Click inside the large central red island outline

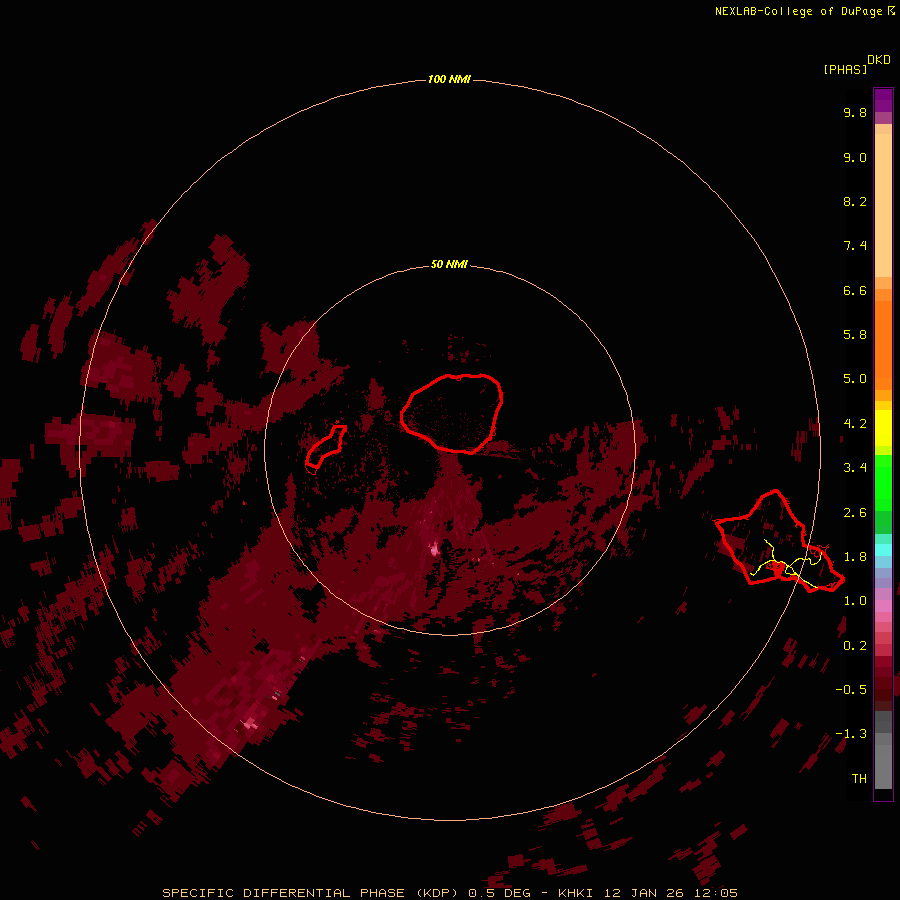(x=452, y=413)
